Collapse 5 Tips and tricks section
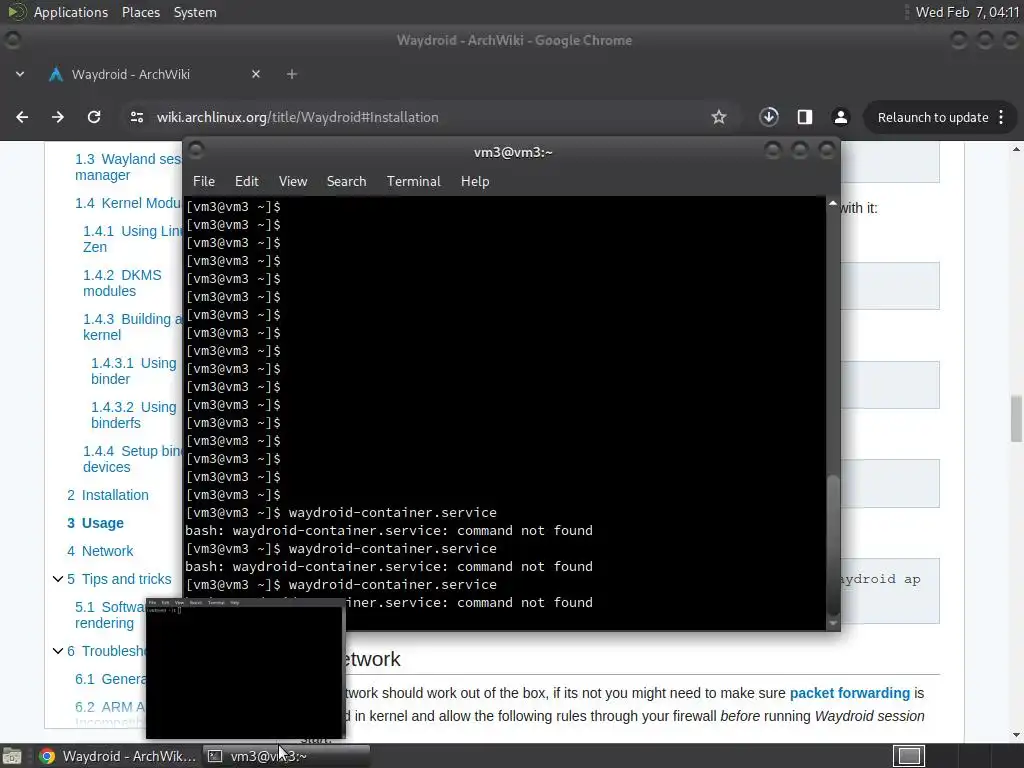The image size is (1024, 768). pos(57,579)
